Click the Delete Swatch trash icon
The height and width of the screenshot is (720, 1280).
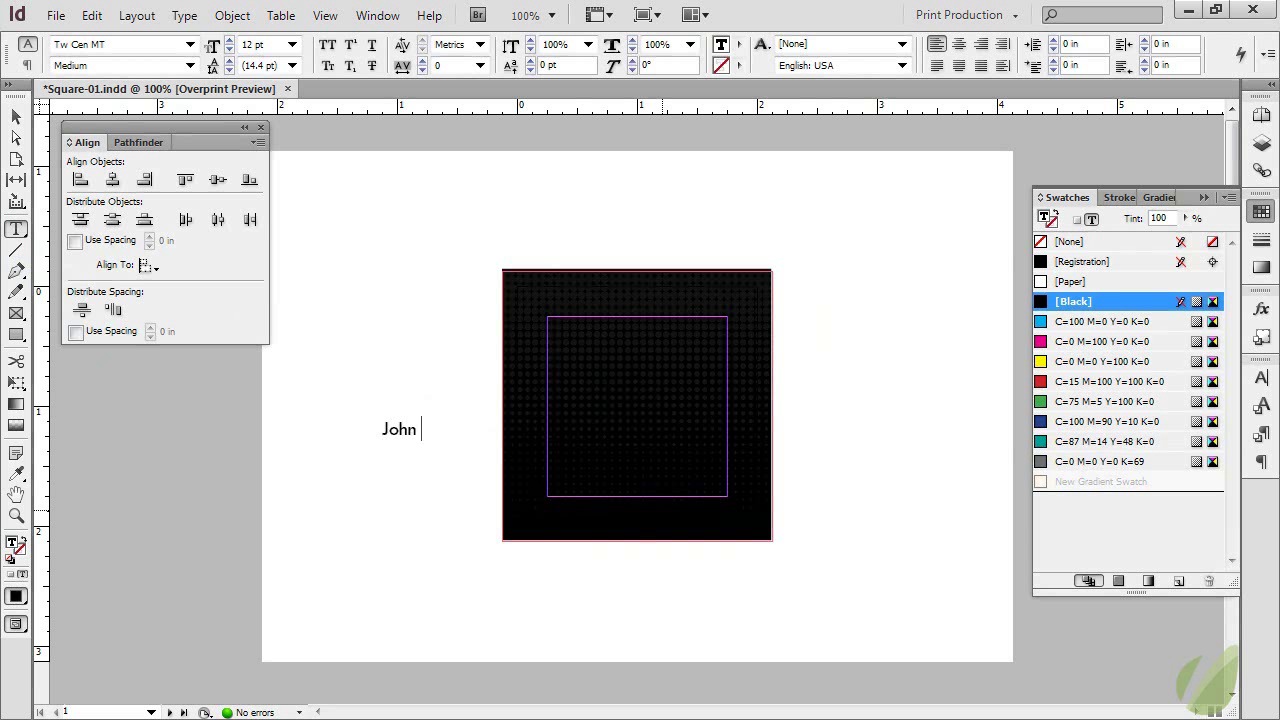click(1209, 581)
